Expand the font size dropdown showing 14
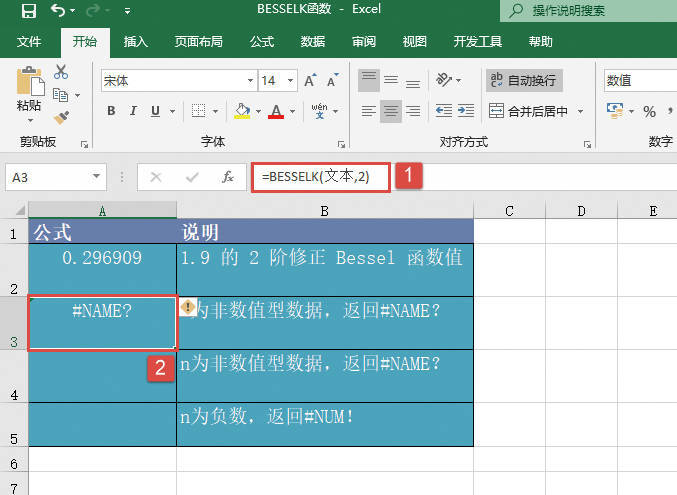Viewport: 677px width, 495px height. [289, 80]
